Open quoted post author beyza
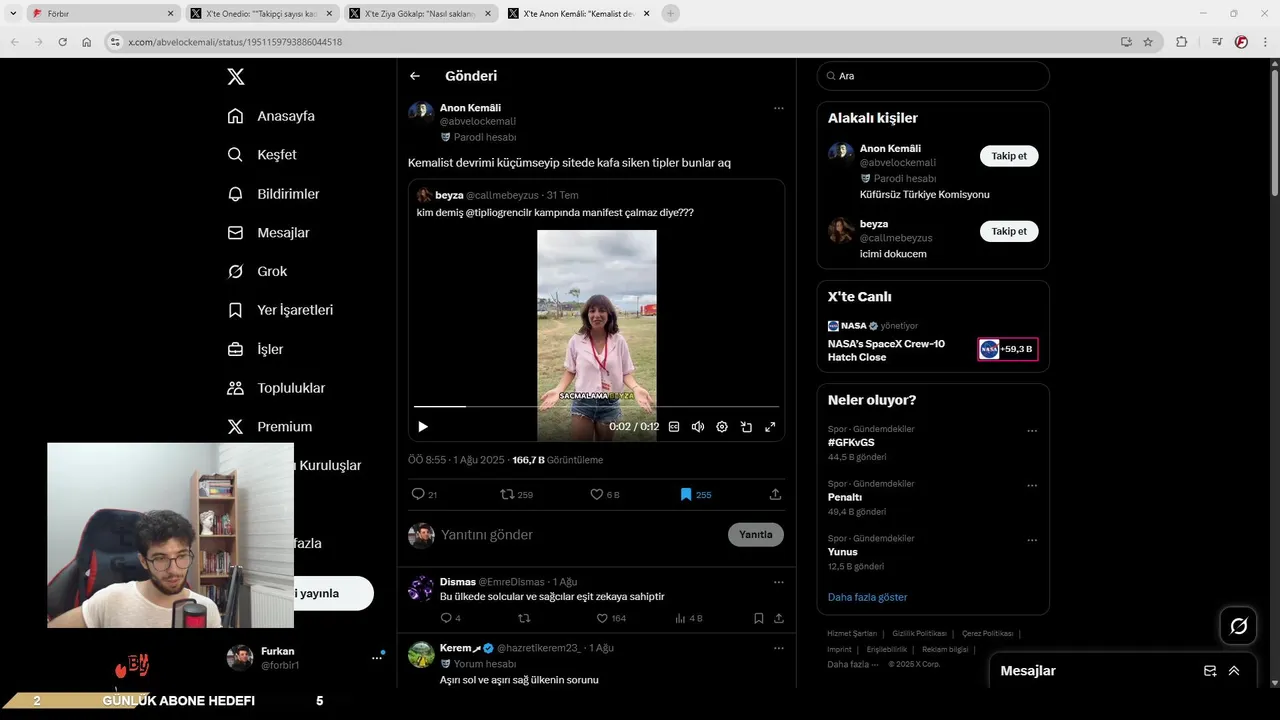Image resolution: width=1280 pixels, height=720 pixels. pyautogui.click(x=448, y=195)
